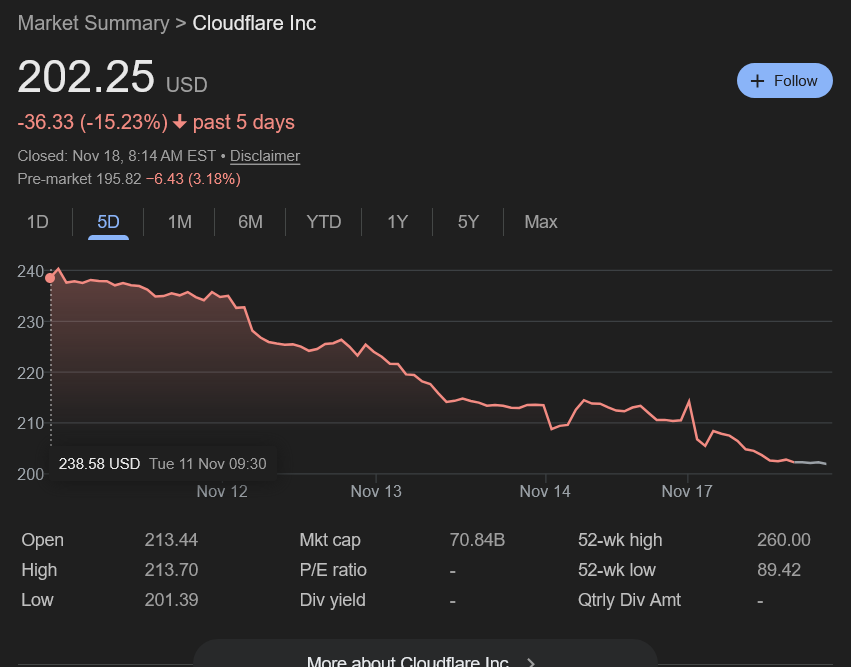The width and height of the screenshot is (851, 667).
Task: Click the Market Summary breadcrumb
Action: click(93, 23)
